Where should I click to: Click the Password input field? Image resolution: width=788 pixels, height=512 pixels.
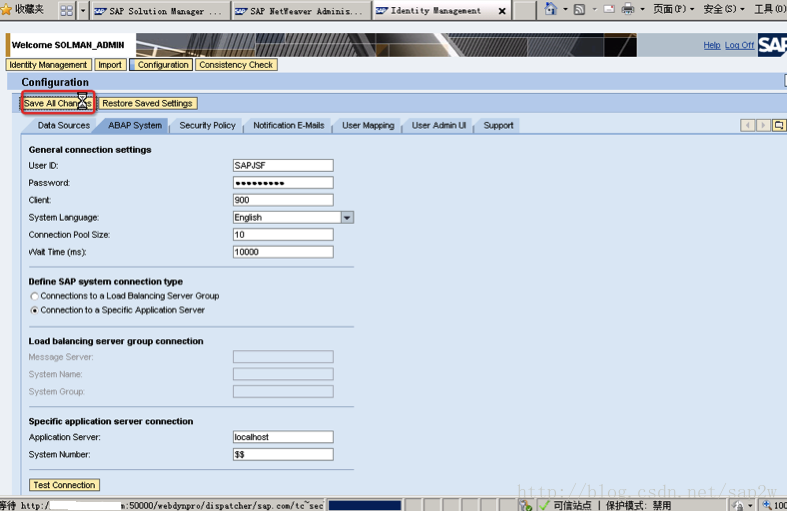283,183
